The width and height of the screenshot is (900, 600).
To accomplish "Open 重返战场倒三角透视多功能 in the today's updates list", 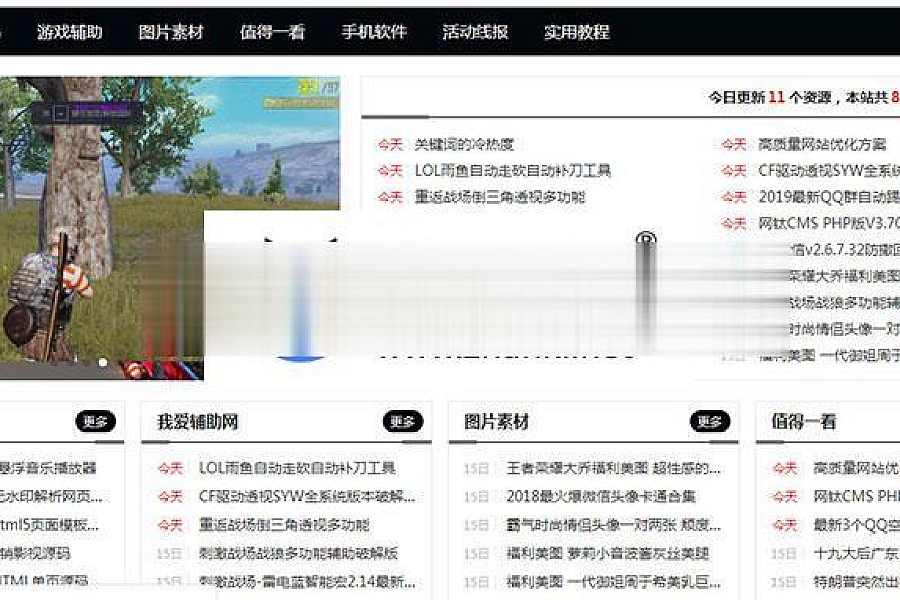I will [500, 197].
